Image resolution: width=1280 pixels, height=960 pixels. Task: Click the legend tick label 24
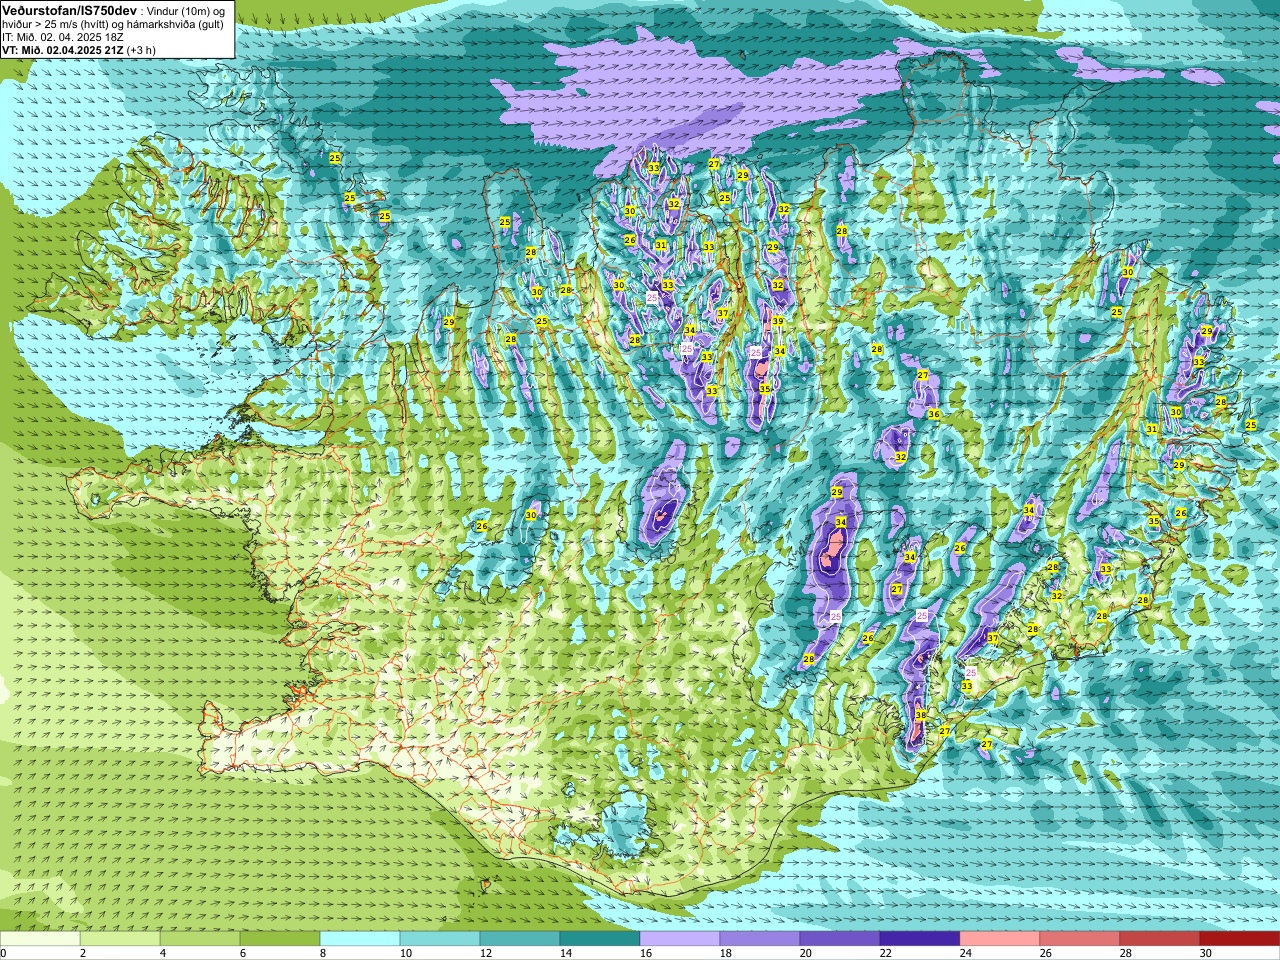click(965, 953)
